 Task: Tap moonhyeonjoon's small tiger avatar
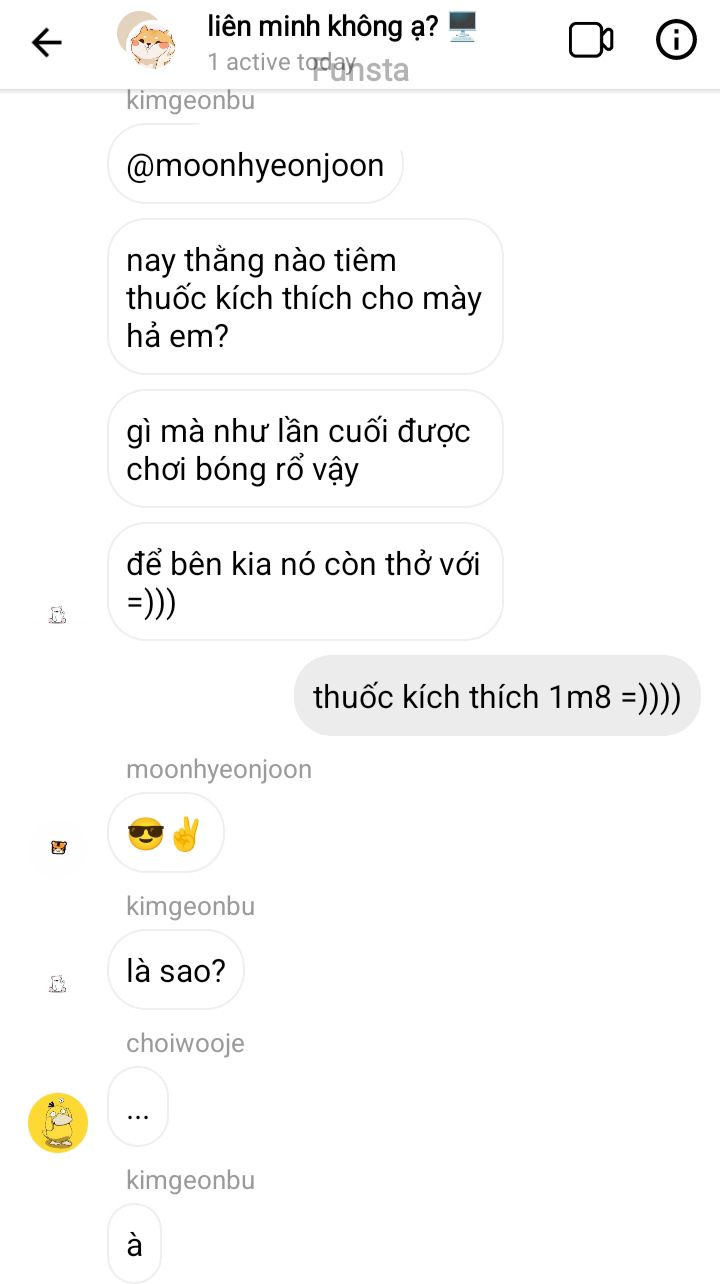(58, 848)
